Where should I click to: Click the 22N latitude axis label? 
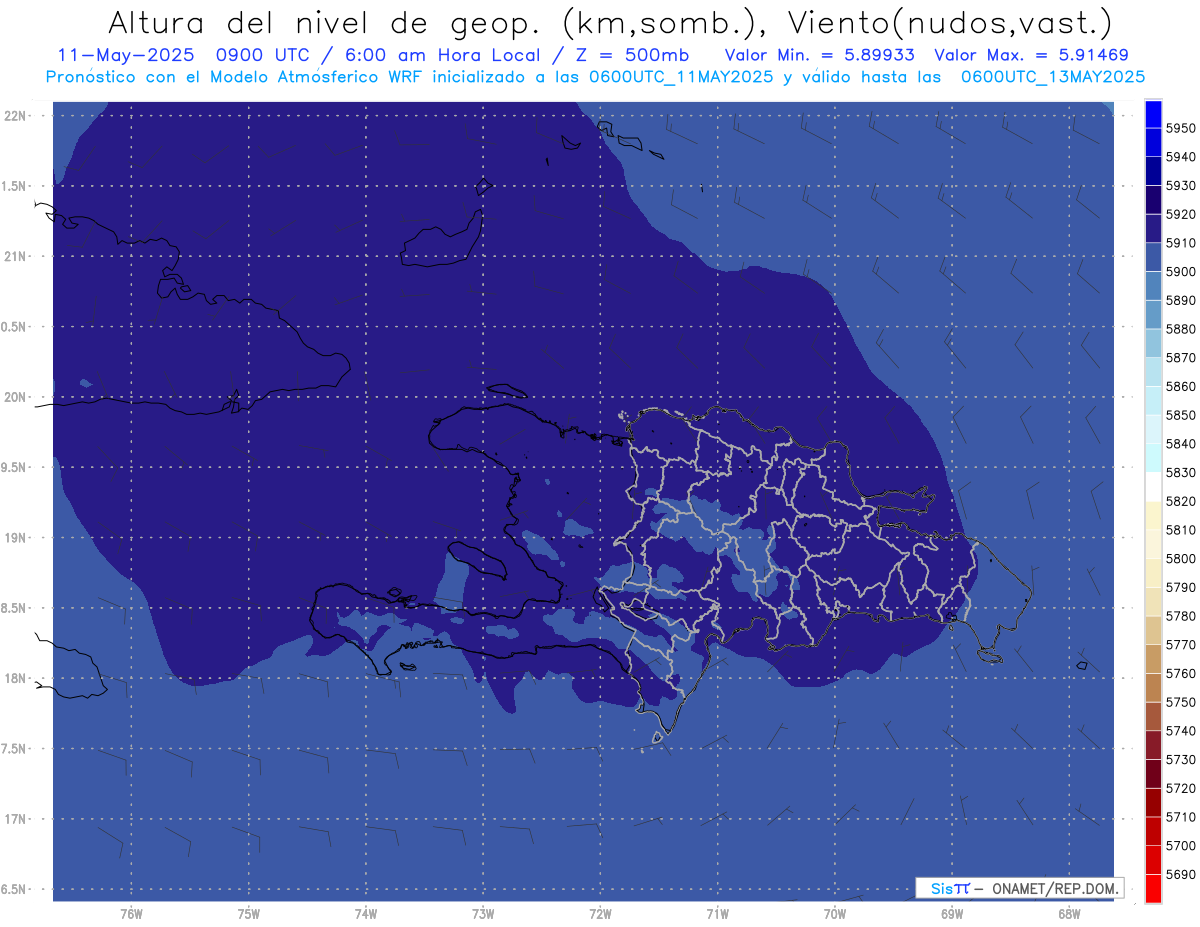tap(16, 116)
